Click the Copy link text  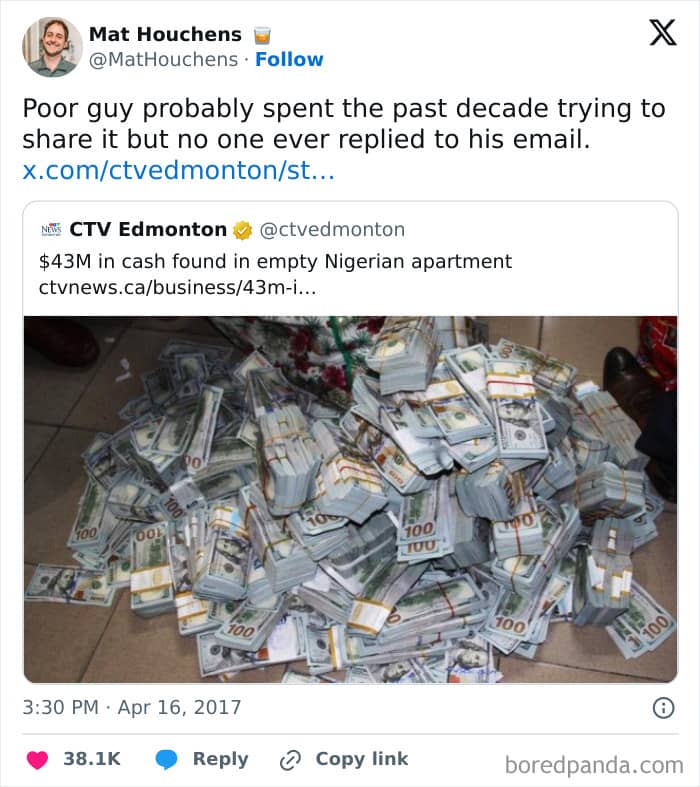[x=362, y=759]
